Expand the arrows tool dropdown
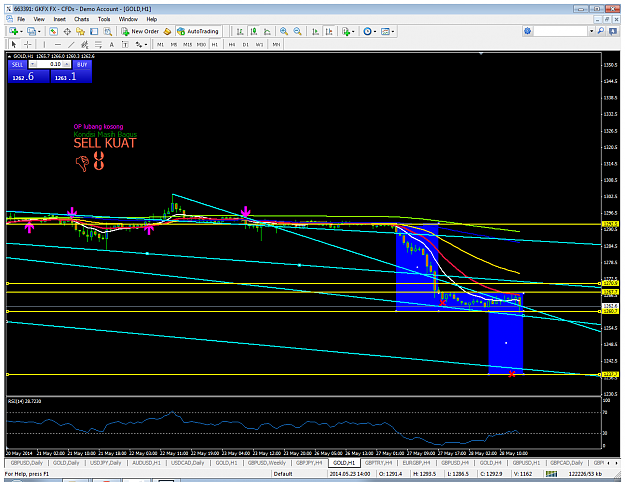 point(145,45)
